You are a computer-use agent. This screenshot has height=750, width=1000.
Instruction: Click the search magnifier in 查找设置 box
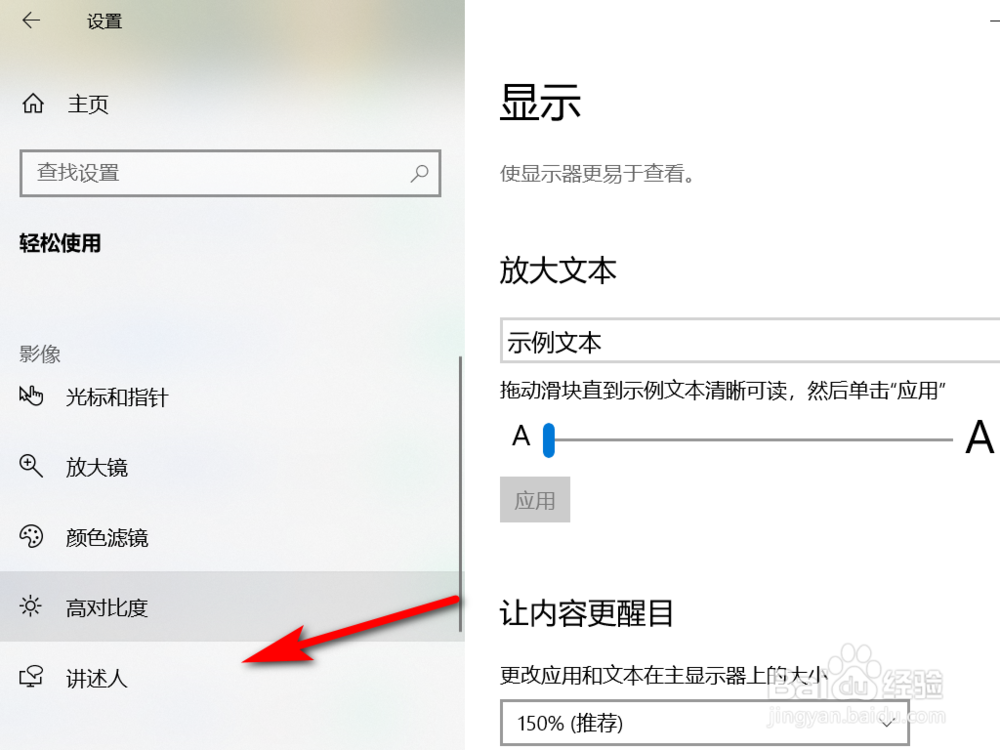pos(420,173)
